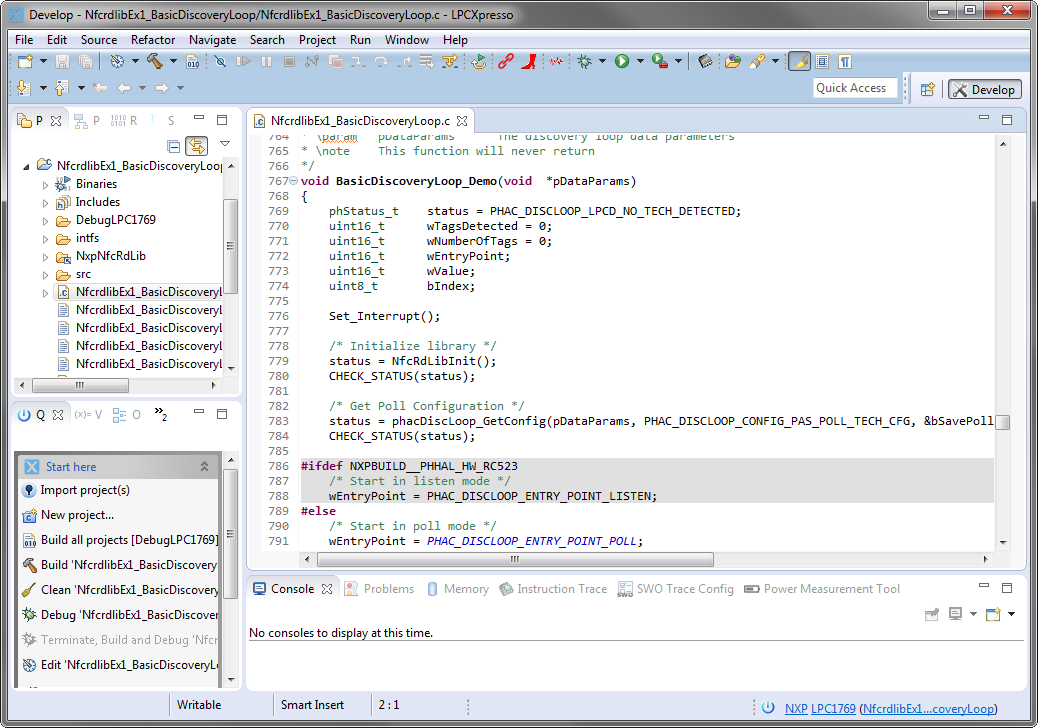The height and width of the screenshot is (728, 1038).
Task: Click the green Run button icon
Action: [622, 61]
